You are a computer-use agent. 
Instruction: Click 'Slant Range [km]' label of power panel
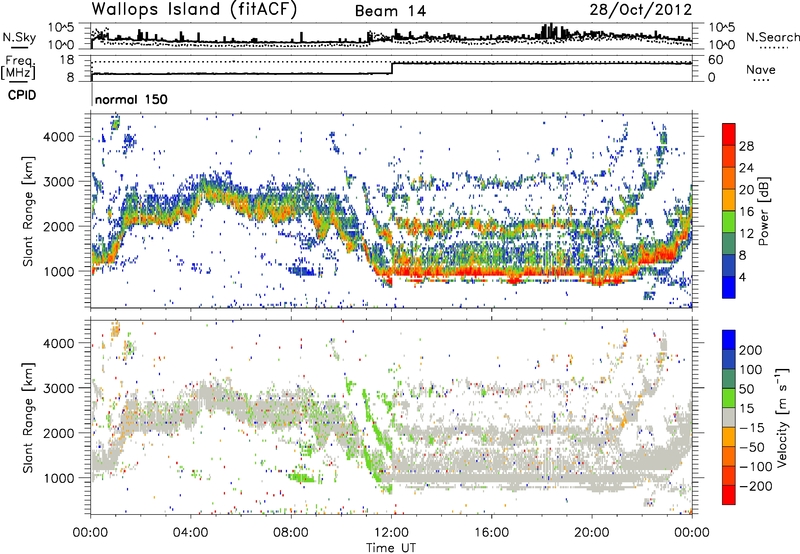pyautogui.click(x=28, y=211)
